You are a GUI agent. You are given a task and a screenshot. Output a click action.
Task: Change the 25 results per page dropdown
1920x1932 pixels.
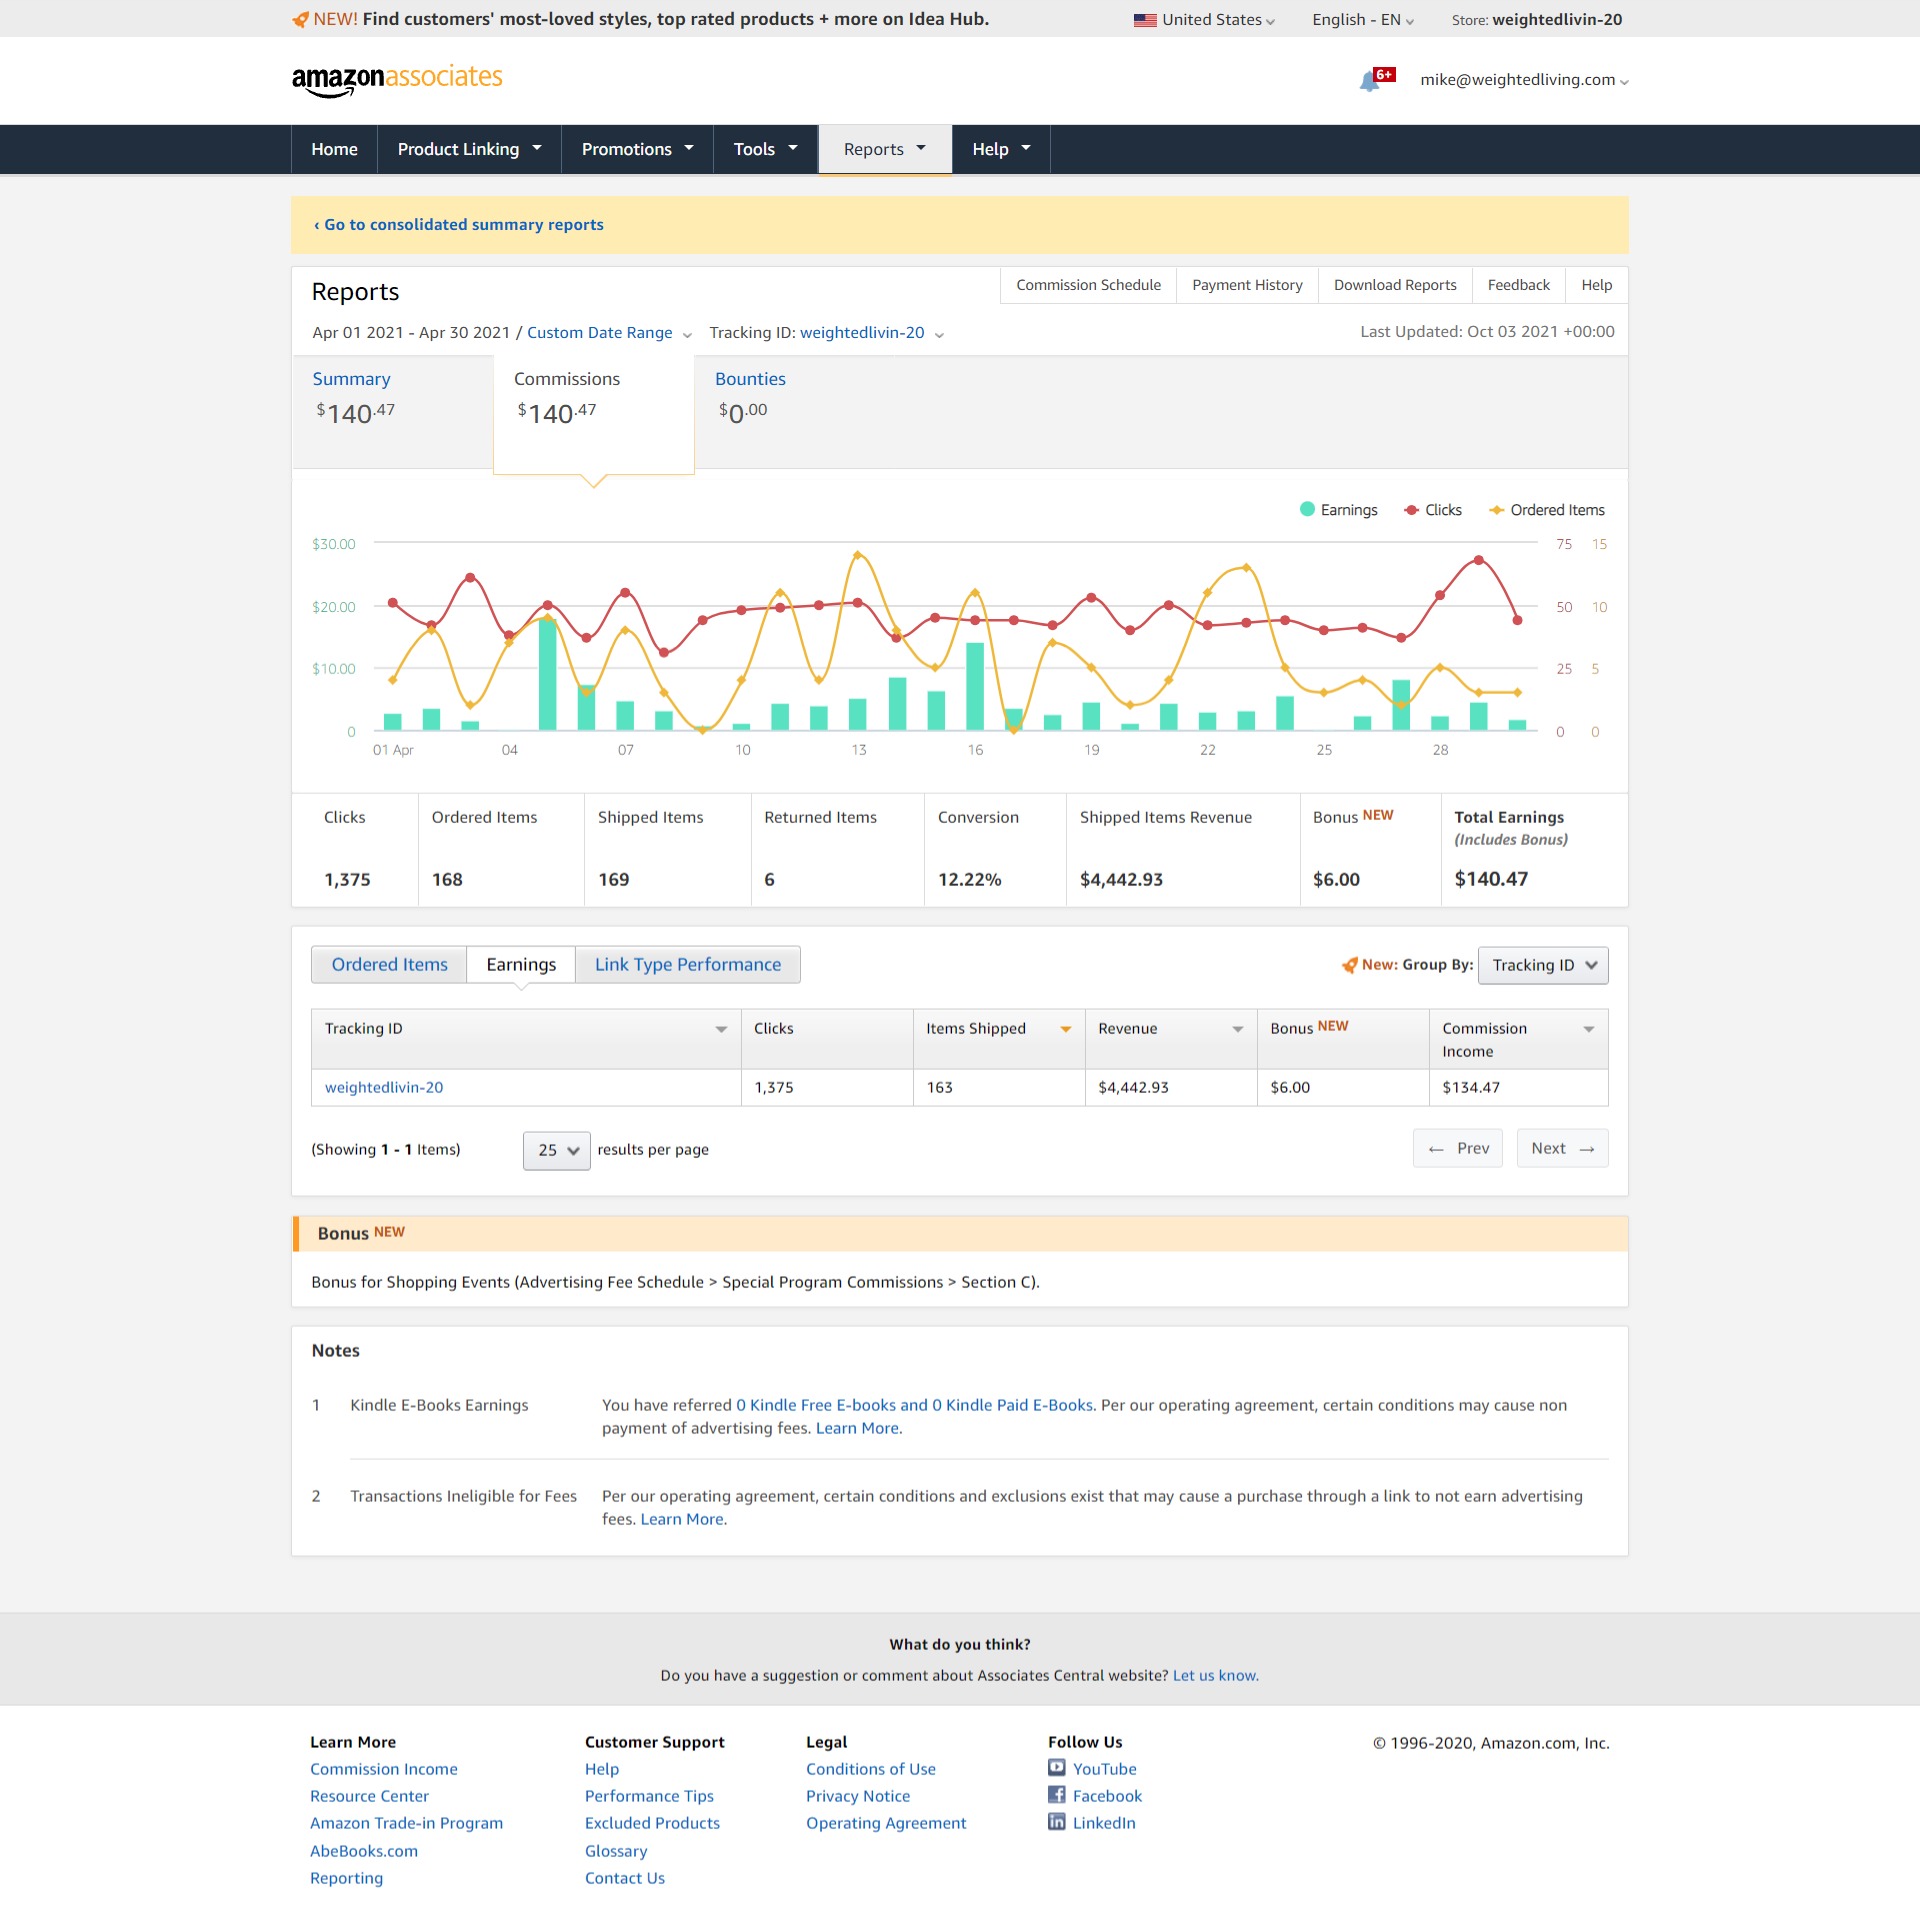557,1150
